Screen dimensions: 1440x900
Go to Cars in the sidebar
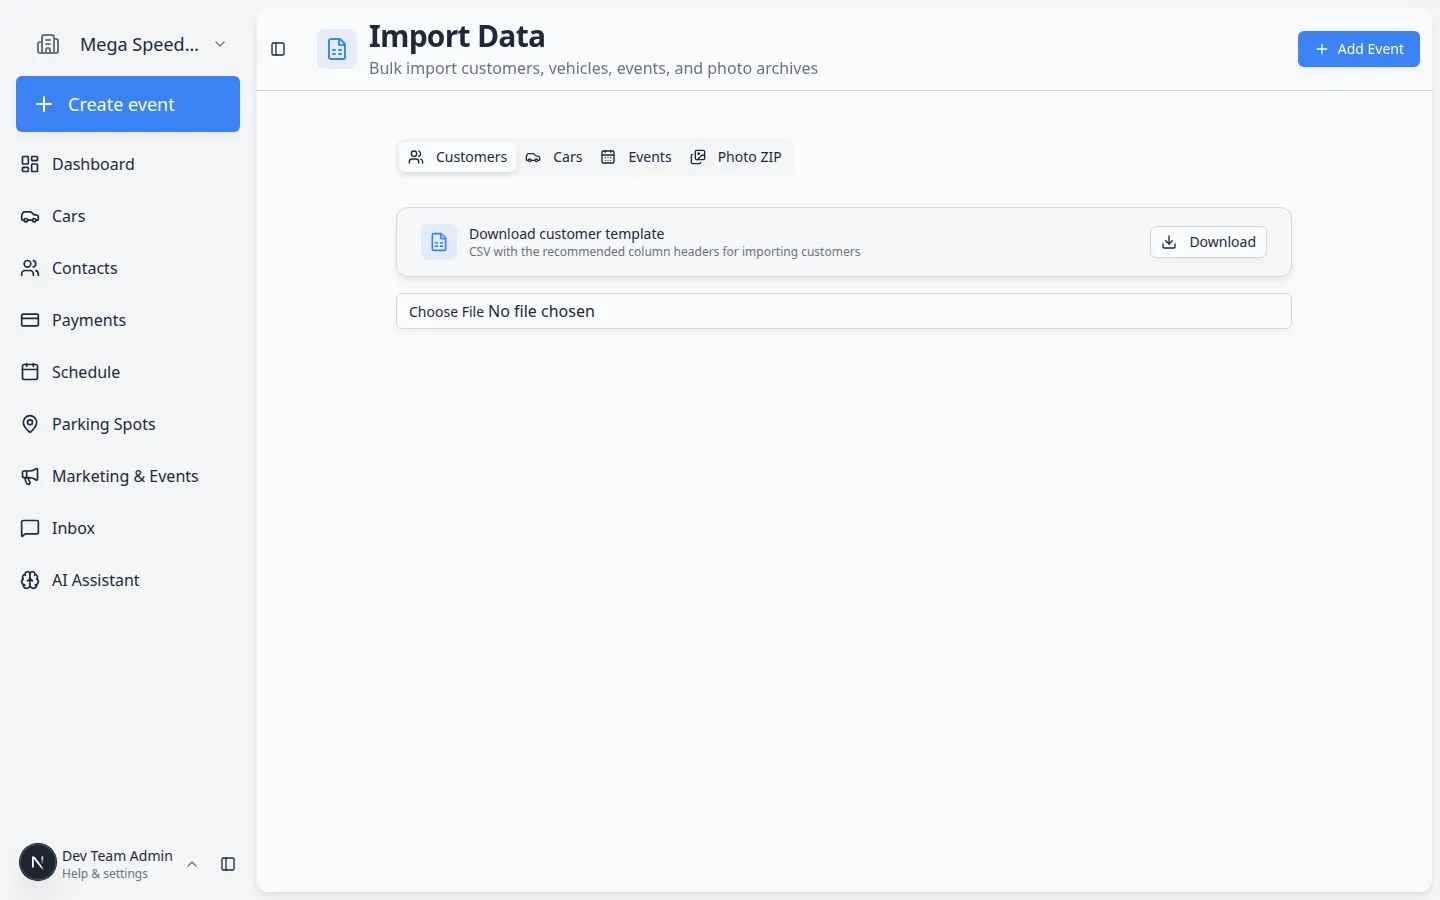[x=128, y=216]
